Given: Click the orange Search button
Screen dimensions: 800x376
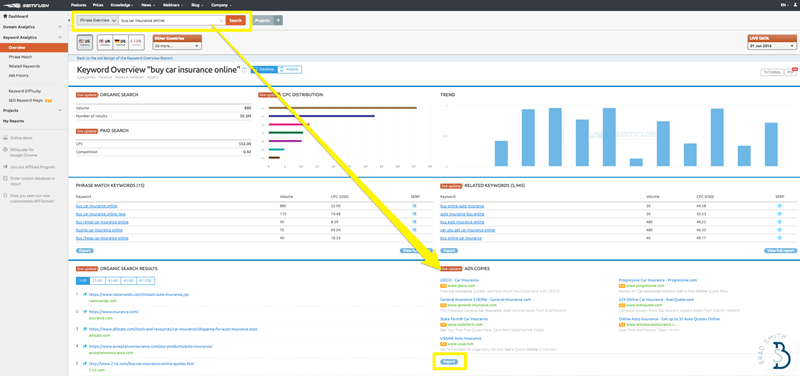Looking at the screenshot, I should pos(235,20).
